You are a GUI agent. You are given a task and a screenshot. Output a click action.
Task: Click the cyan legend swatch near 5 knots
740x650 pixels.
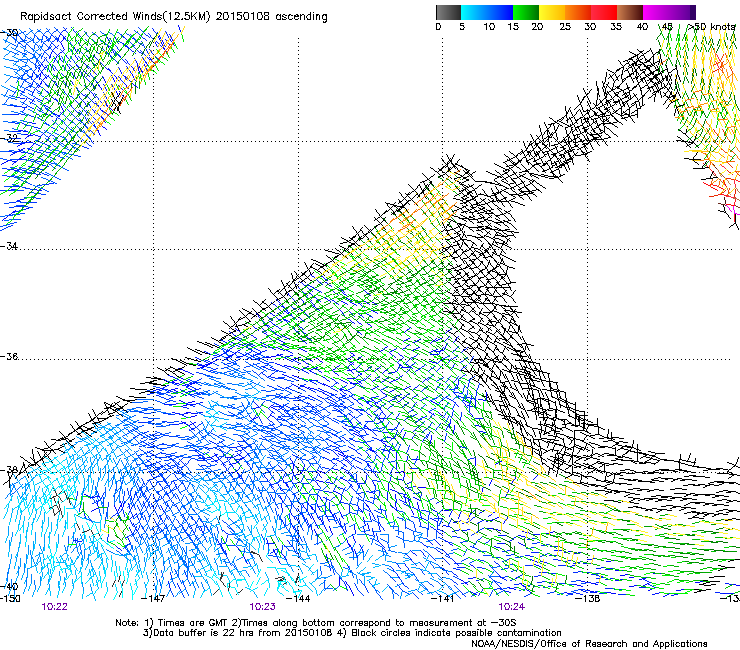[x=473, y=12]
